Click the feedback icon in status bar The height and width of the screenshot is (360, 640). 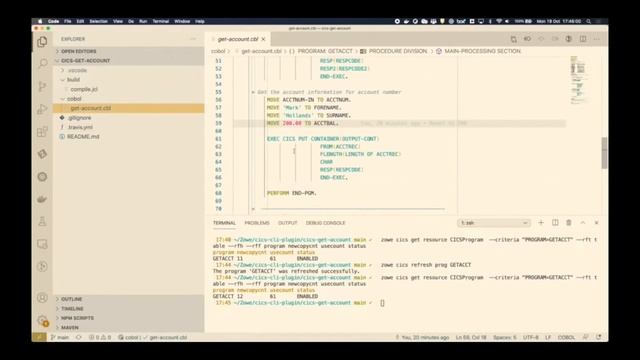(585, 338)
